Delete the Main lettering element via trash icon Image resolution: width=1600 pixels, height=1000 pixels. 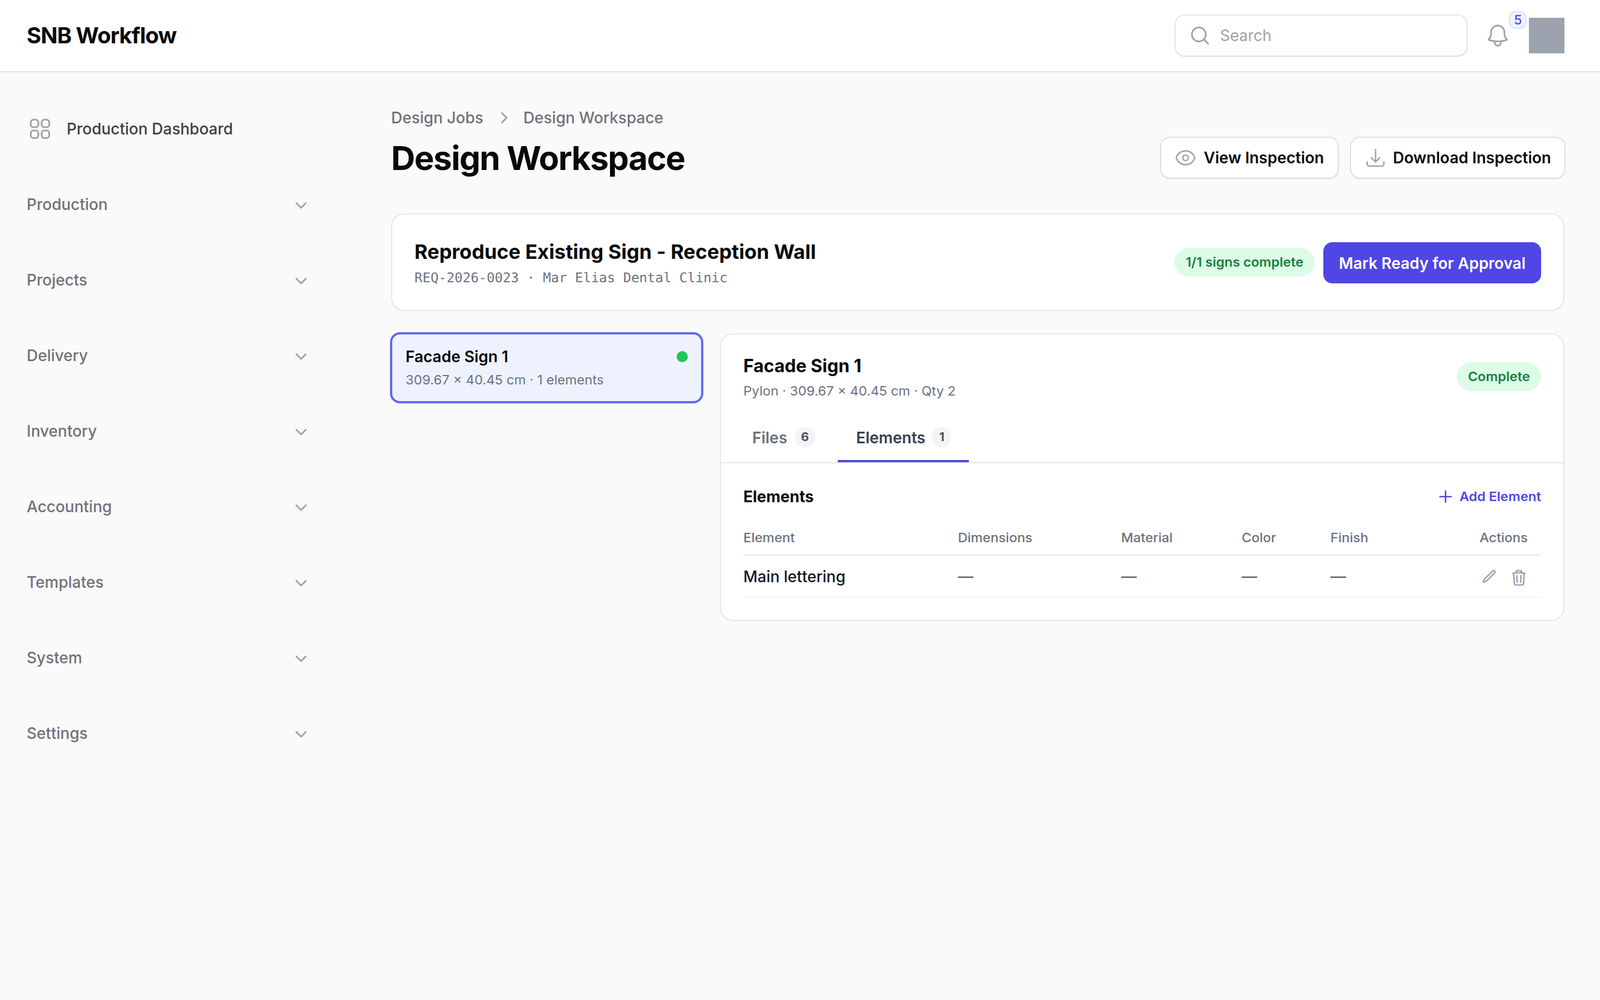[x=1519, y=577]
